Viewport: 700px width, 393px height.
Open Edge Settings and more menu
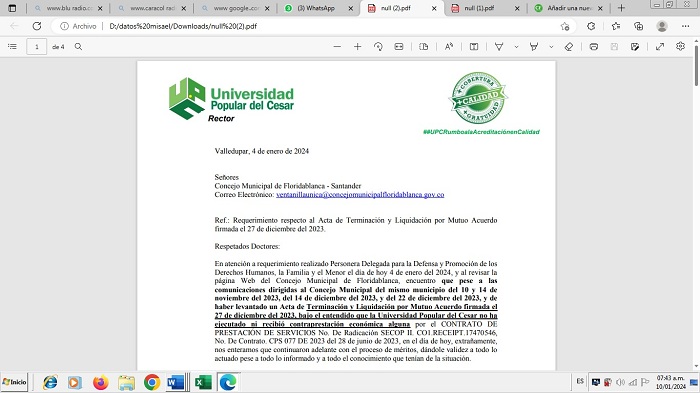click(686, 26)
